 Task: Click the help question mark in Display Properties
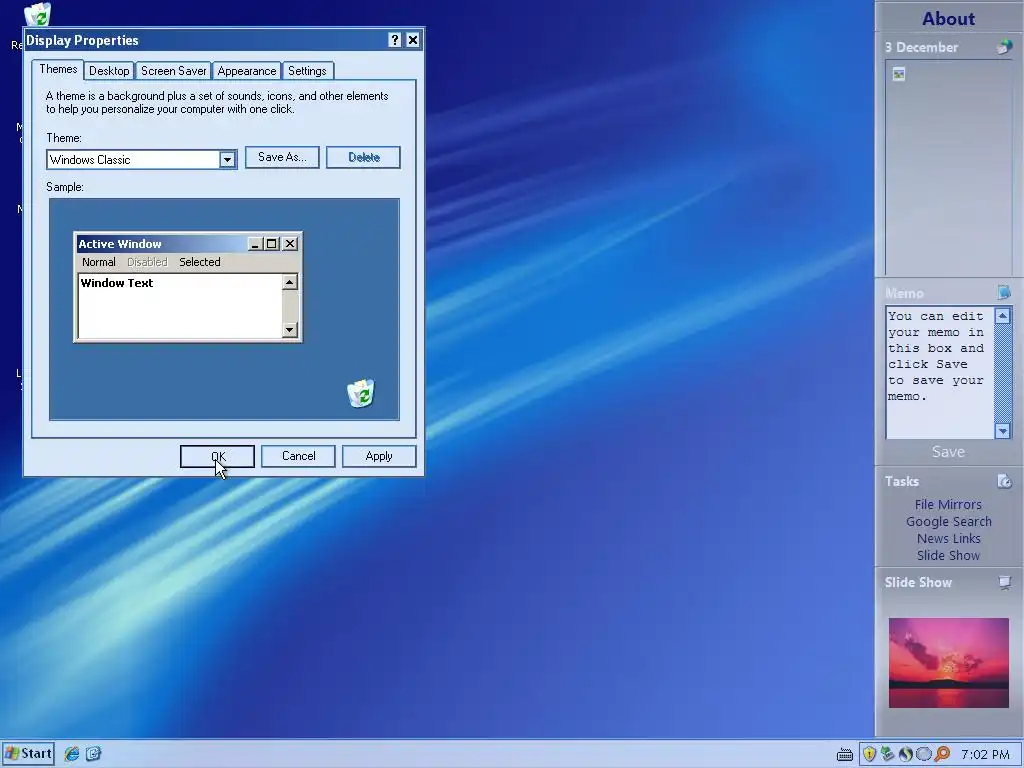pos(394,40)
